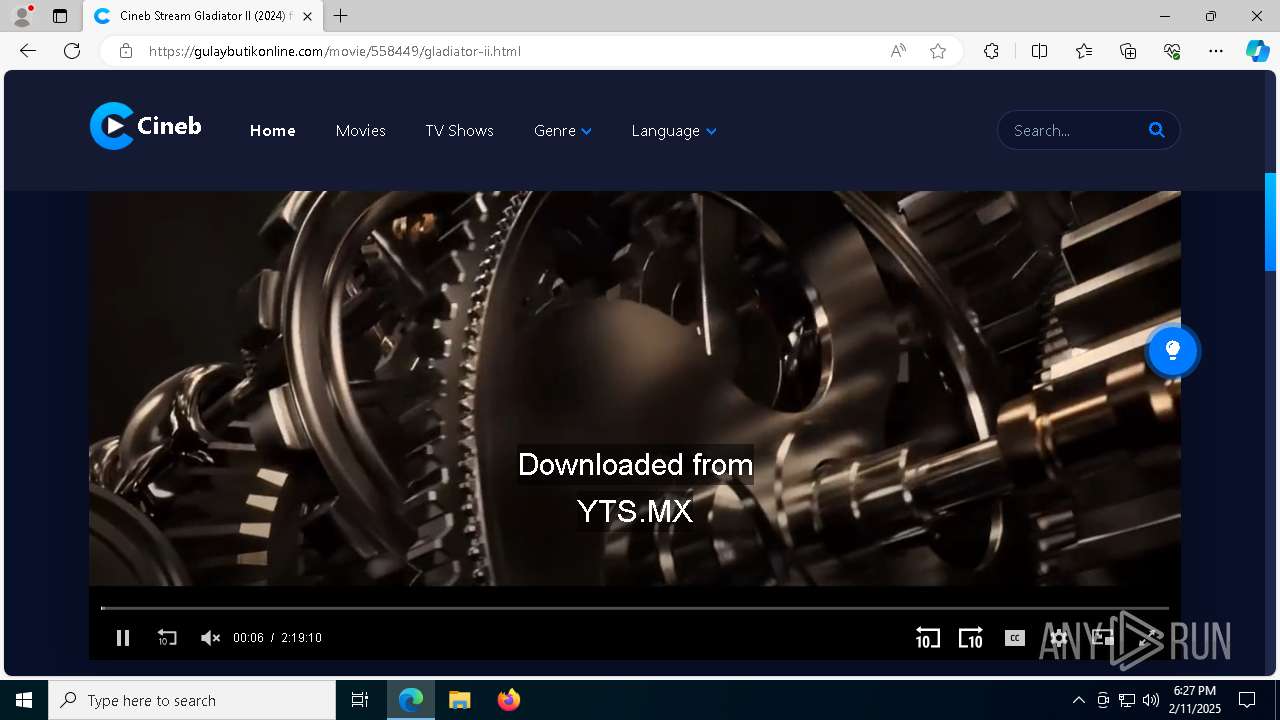Viewport: 1280px width, 720px height.
Task: Open system volume tray icon
Action: [x=1151, y=700]
